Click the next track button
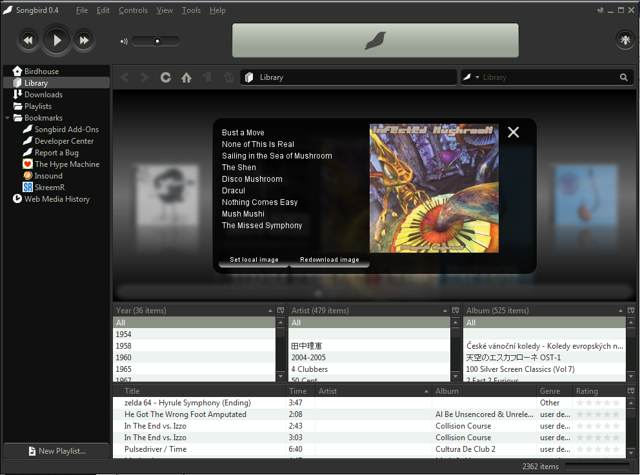Viewport: 640px width, 475px height. click(84, 40)
